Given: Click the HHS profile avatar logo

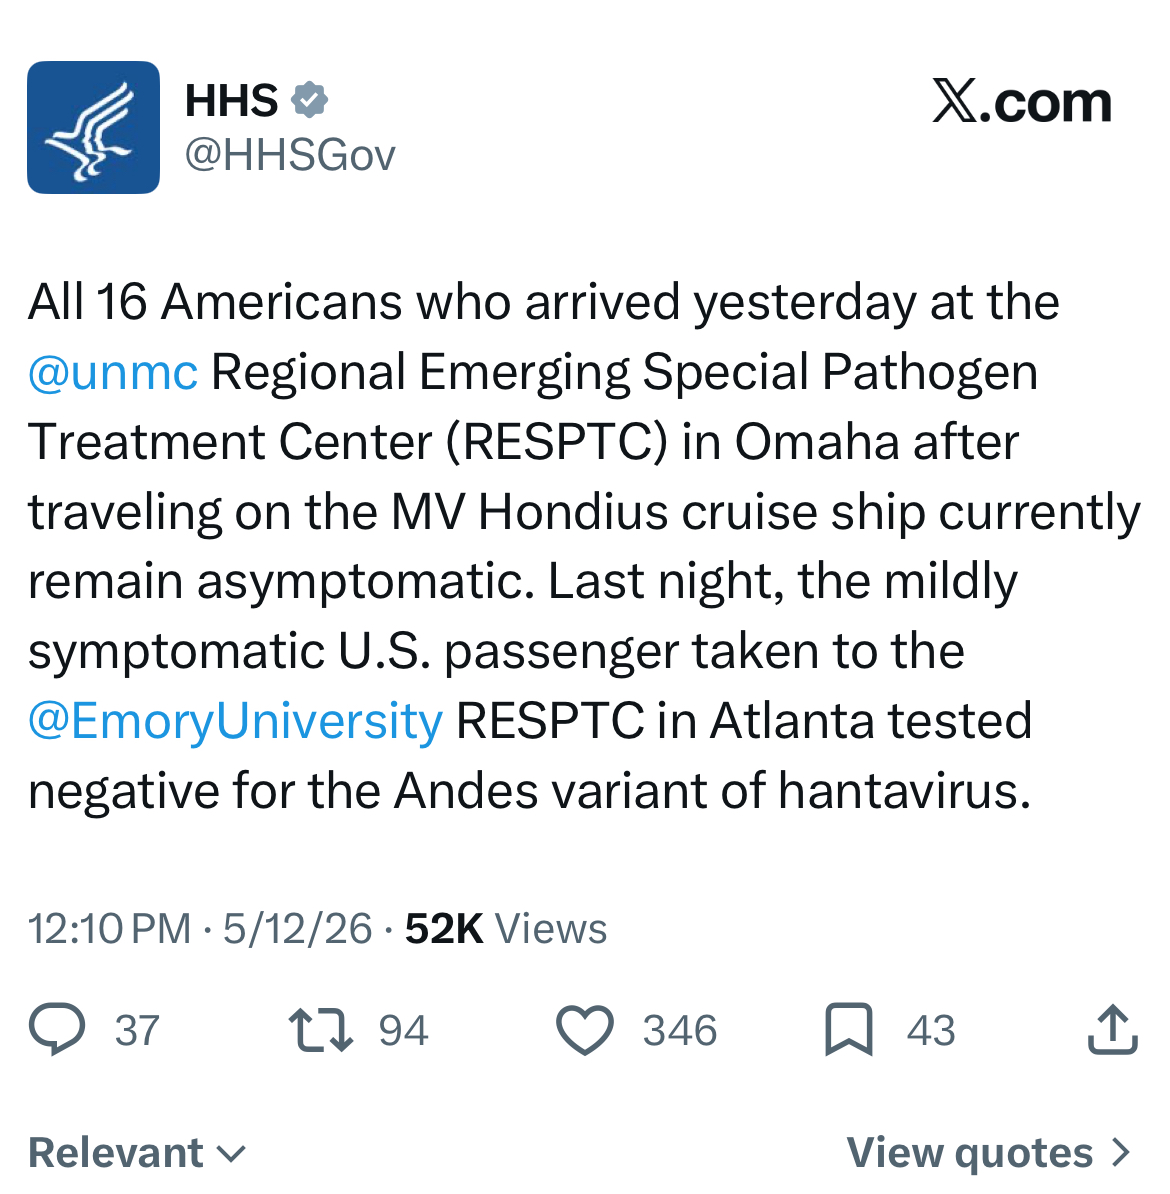Looking at the screenshot, I should [x=93, y=127].
